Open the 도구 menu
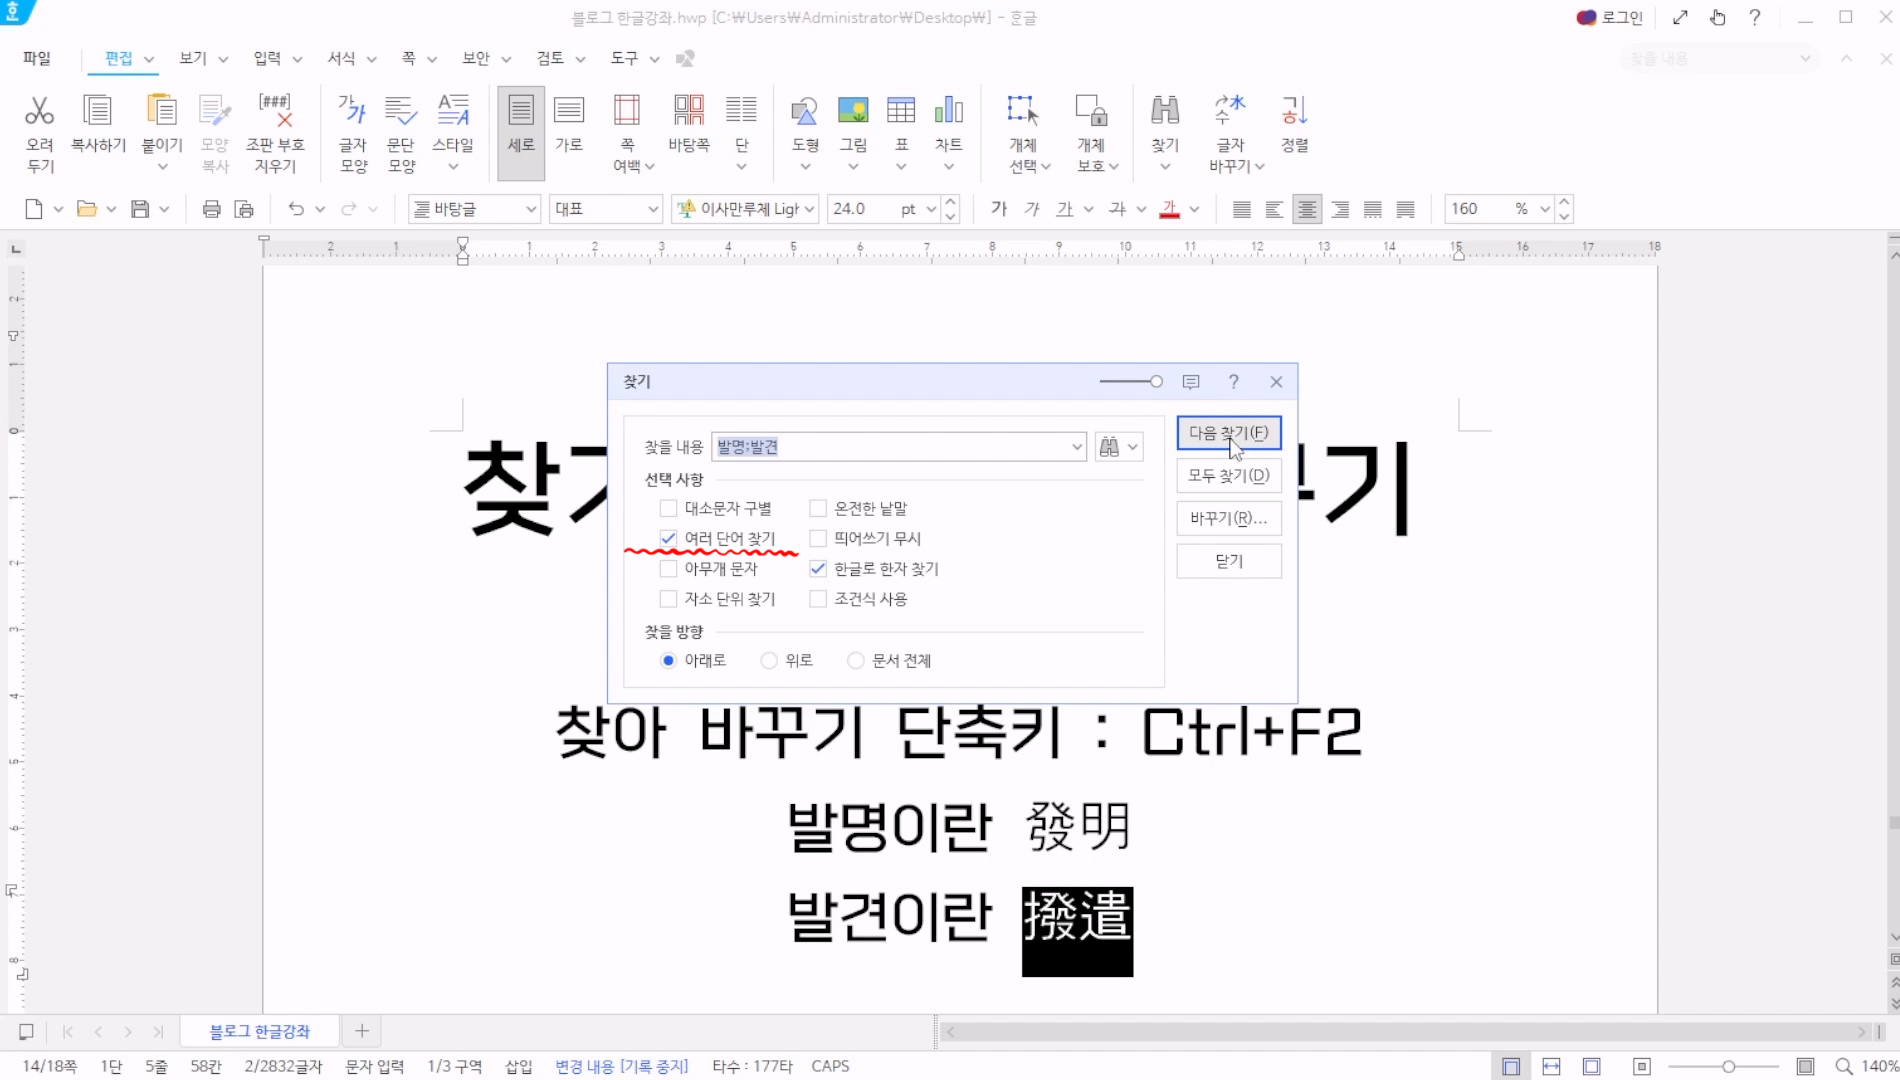 [x=624, y=58]
